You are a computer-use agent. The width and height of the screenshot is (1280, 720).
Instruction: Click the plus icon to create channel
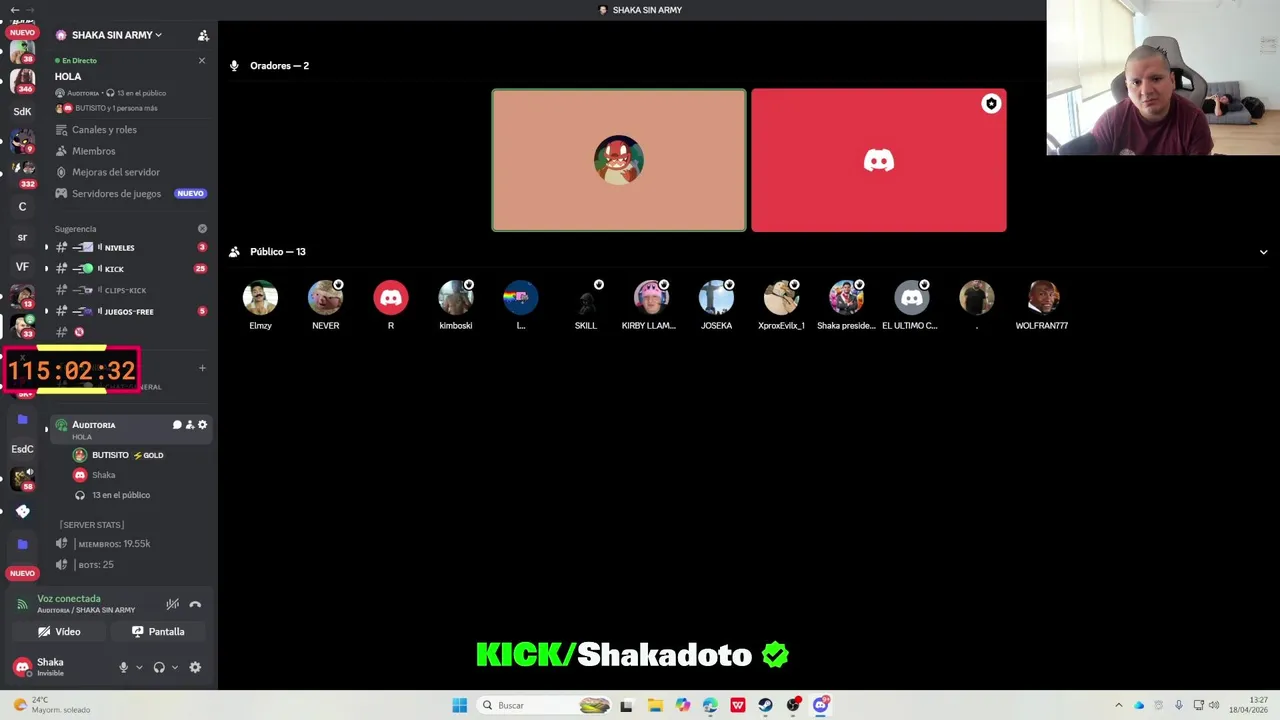[x=202, y=368]
